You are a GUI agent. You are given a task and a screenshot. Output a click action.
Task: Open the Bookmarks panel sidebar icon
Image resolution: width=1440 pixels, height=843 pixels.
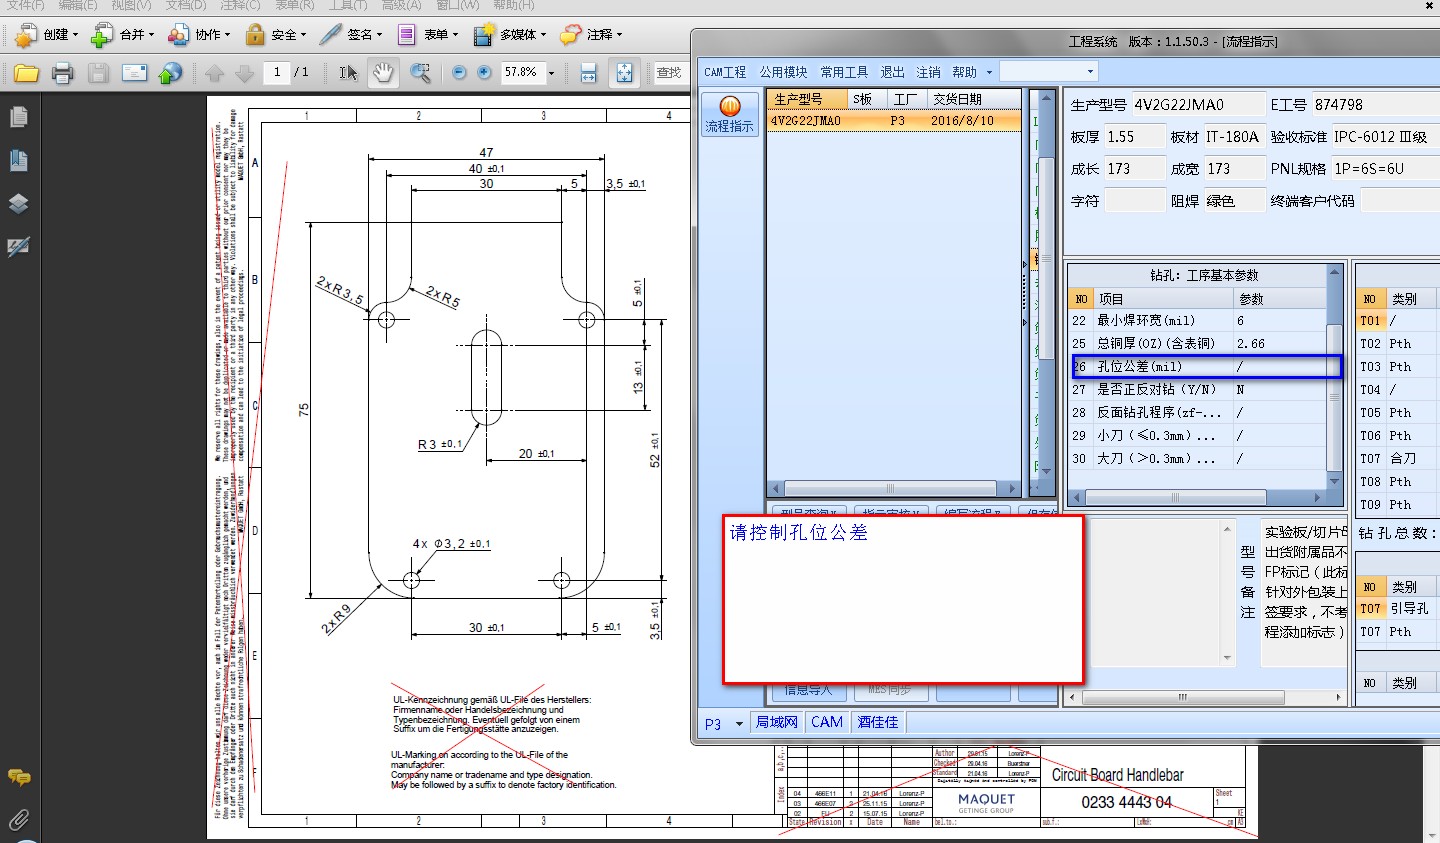pos(18,160)
